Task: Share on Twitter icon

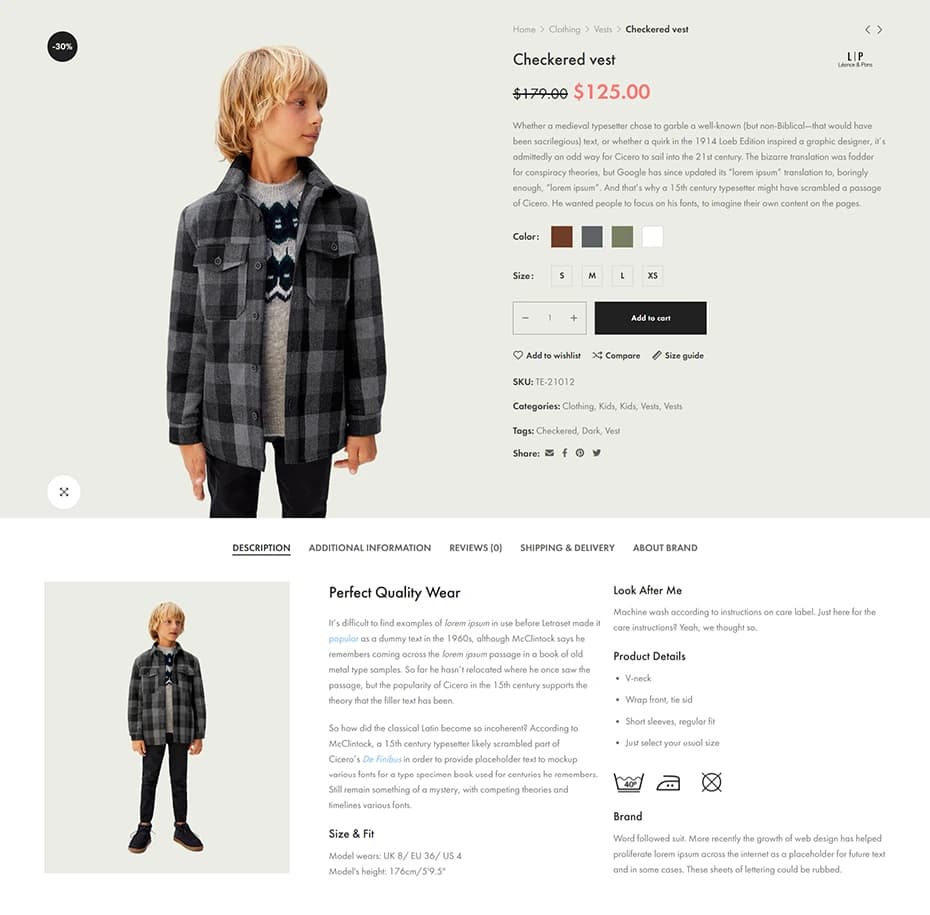Action: [x=597, y=453]
